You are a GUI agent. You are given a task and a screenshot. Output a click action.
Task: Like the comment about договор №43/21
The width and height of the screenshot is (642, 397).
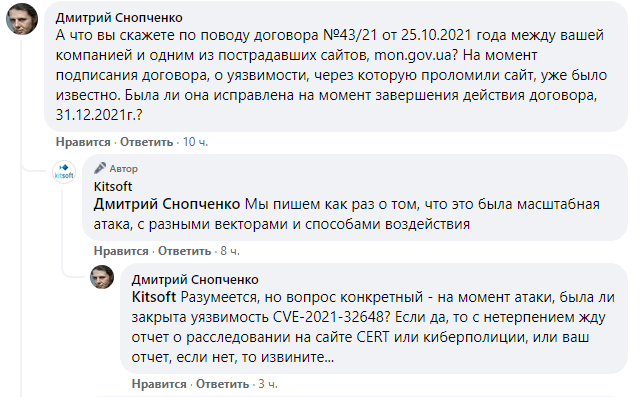83,142
